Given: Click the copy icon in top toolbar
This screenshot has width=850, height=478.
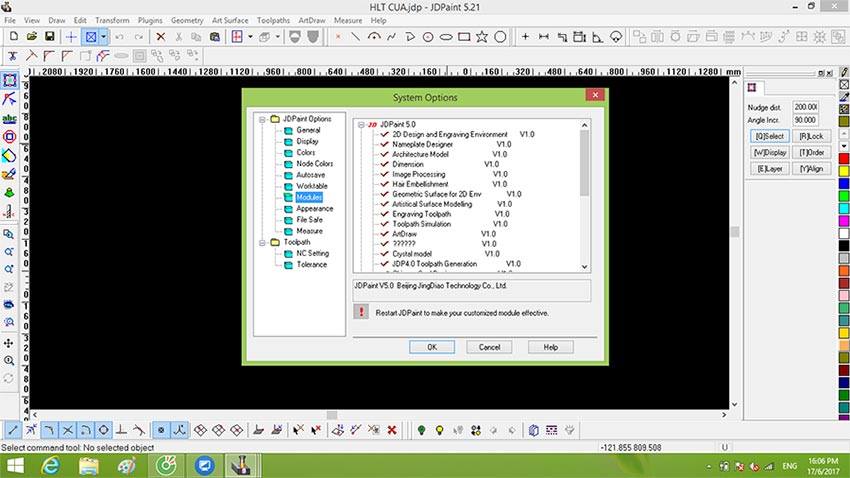Looking at the screenshot, I should (196, 37).
